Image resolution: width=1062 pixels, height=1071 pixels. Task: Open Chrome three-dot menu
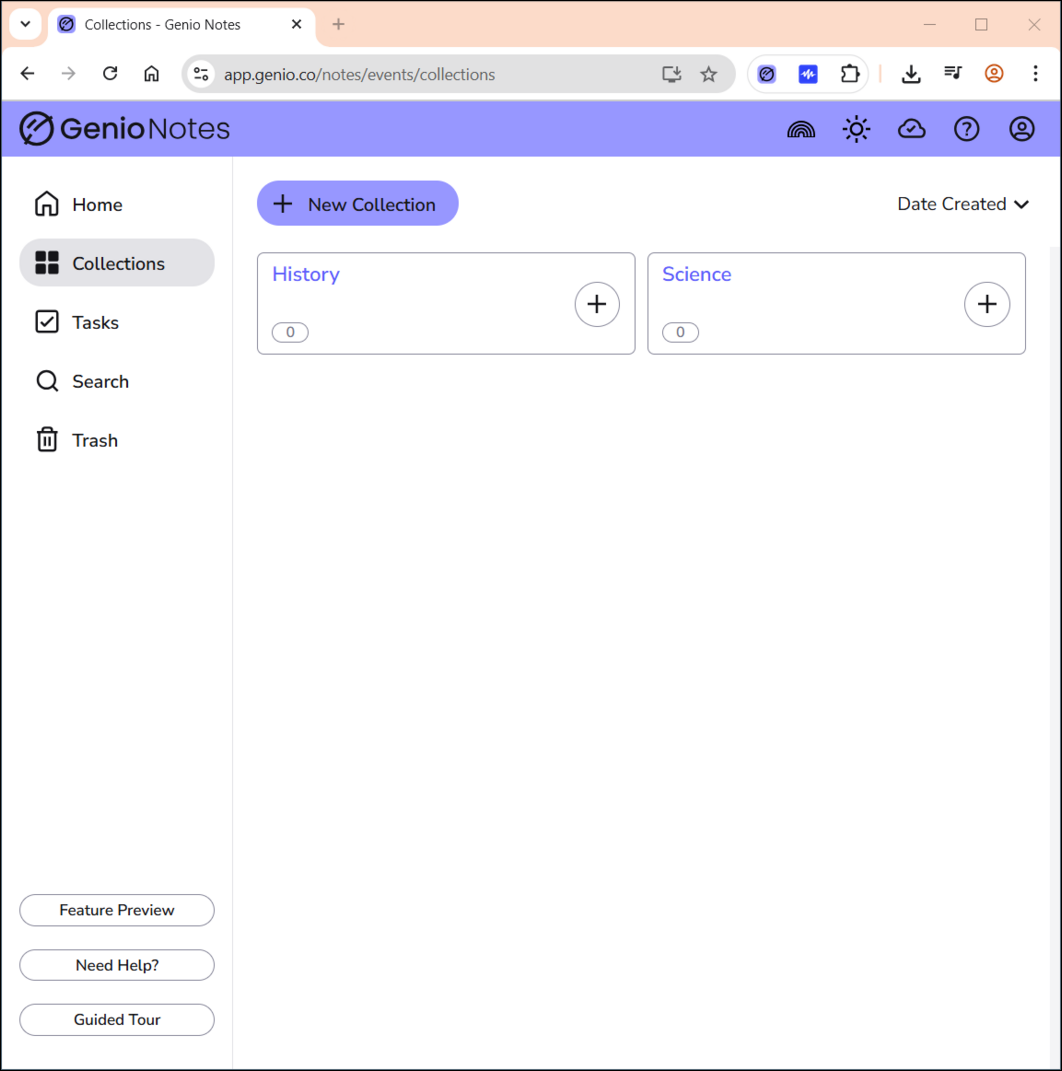[1035, 74]
